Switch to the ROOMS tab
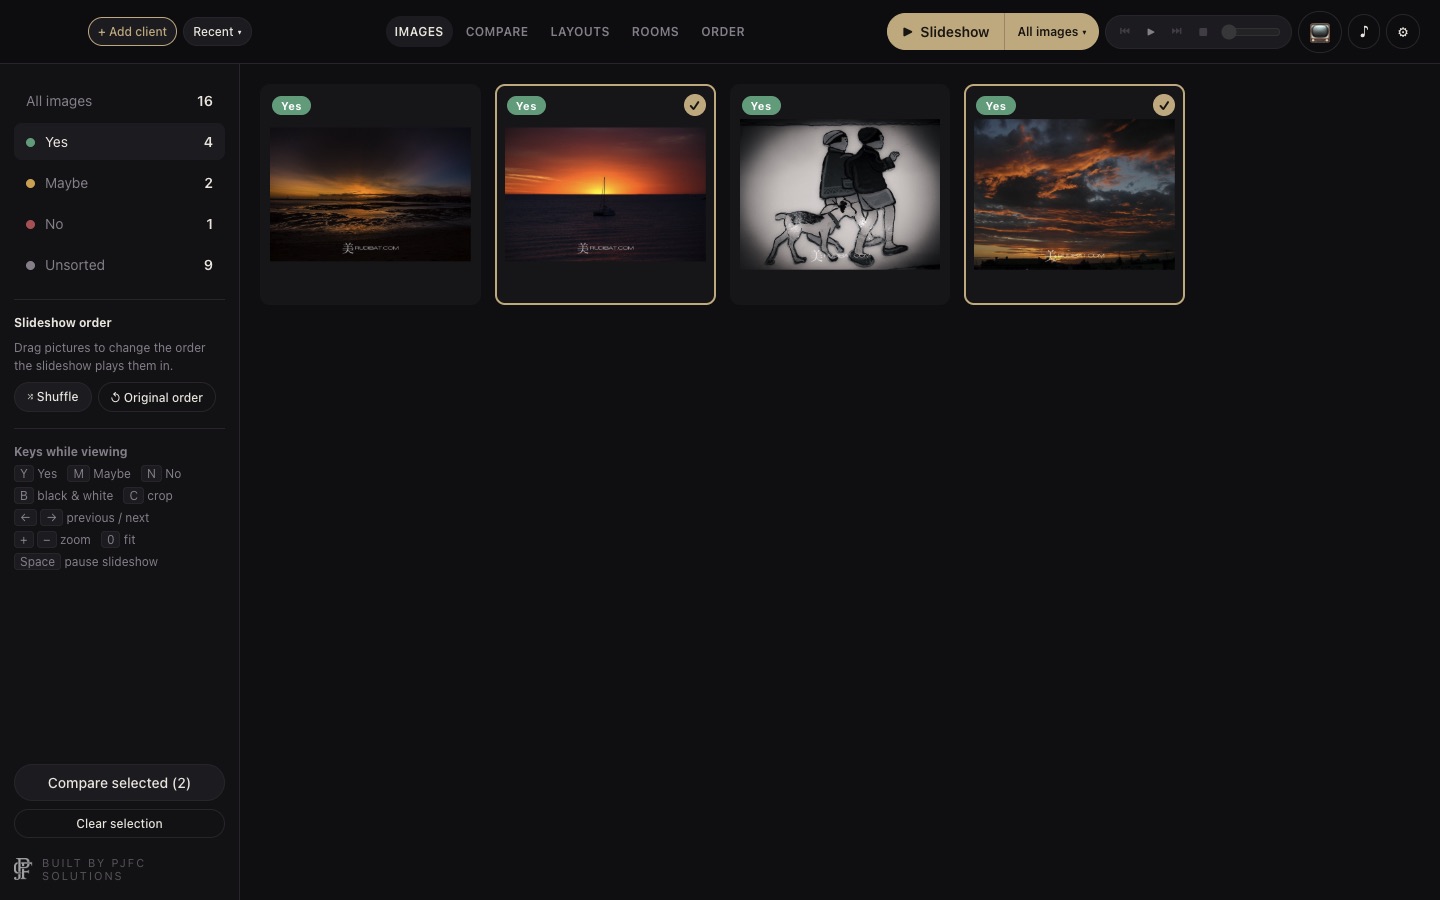1440x900 pixels. (x=655, y=32)
